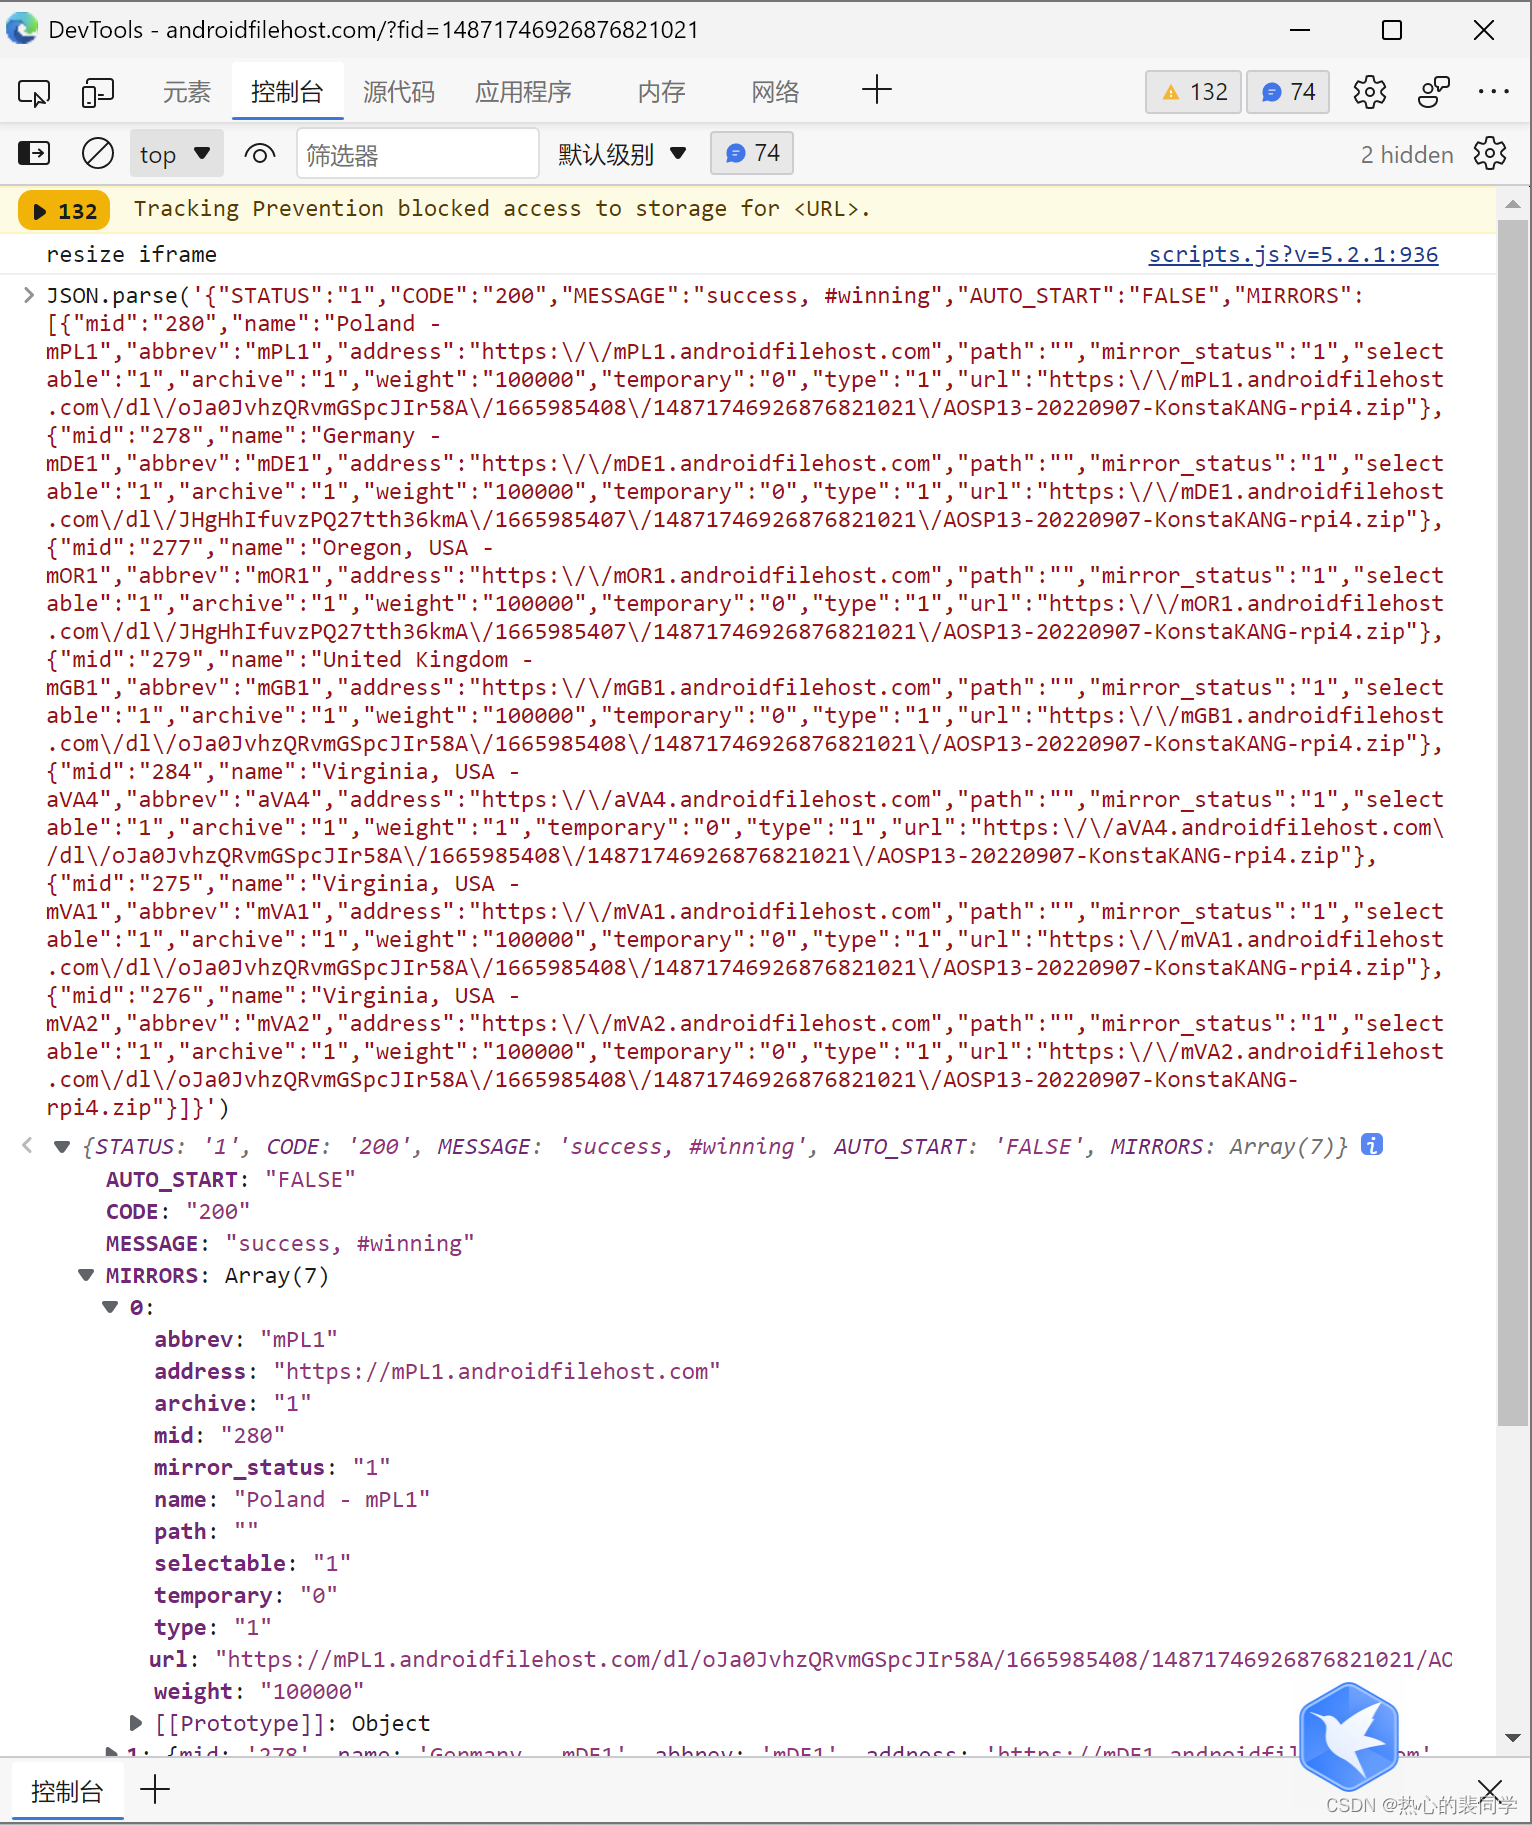Expand the JSON.parse input line chevron

28,295
